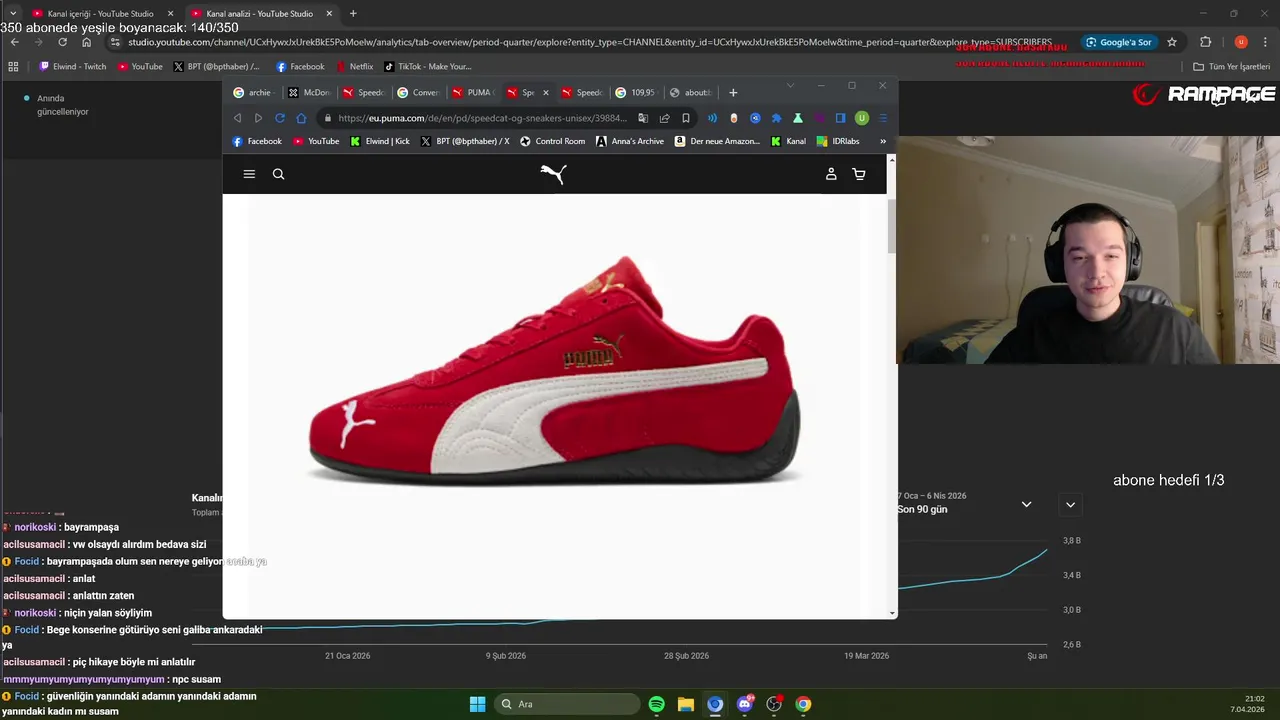Open 'Elwind - Twitch' bookmark in back browser
Viewport: 1280px width, 720px height.
(x=72, y=66)
